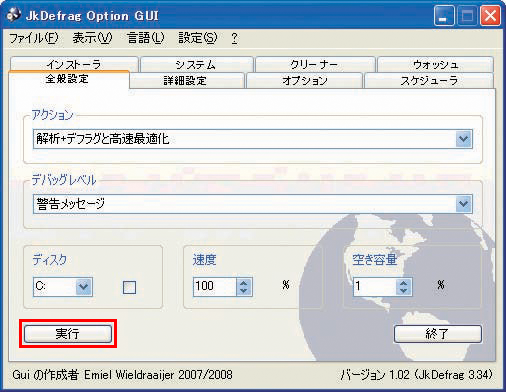Switch to the システム tab
Viewport: 506px width, 392px height.
click(x=196, y=64)
